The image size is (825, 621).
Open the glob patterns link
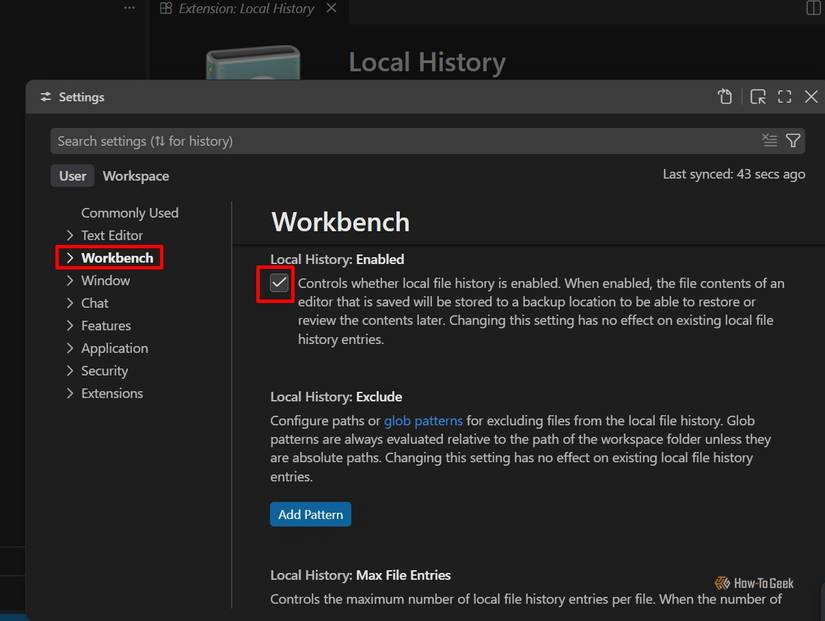tap(423, 421)
